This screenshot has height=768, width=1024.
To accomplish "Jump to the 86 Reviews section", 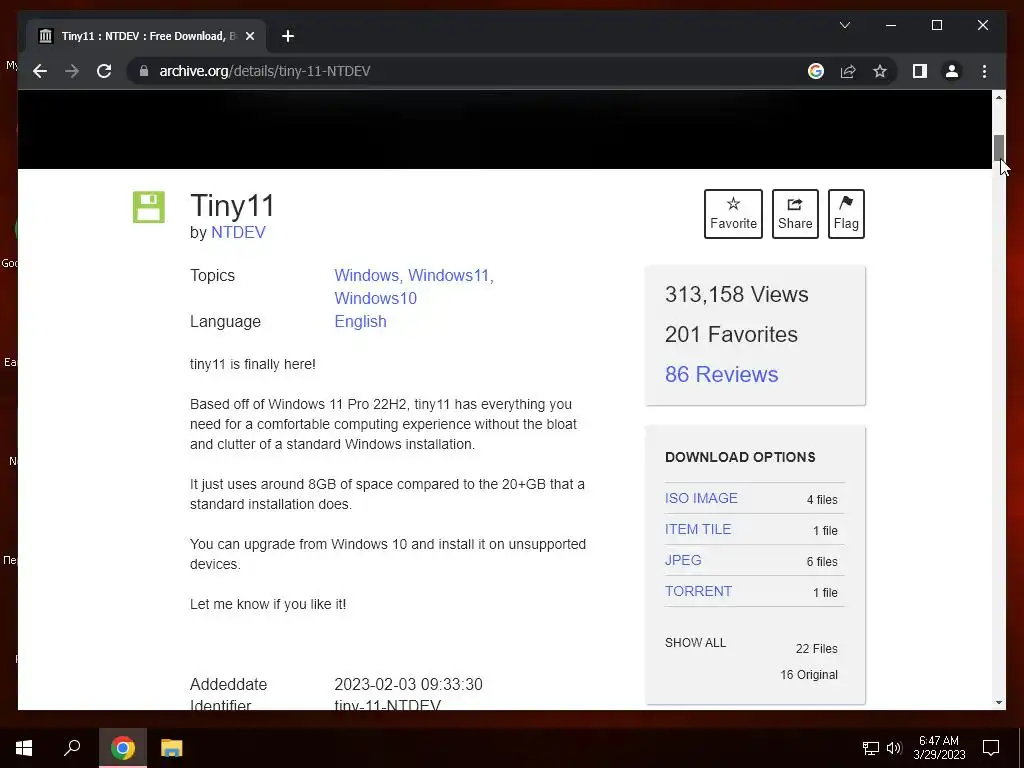I will tap(722, 374).
